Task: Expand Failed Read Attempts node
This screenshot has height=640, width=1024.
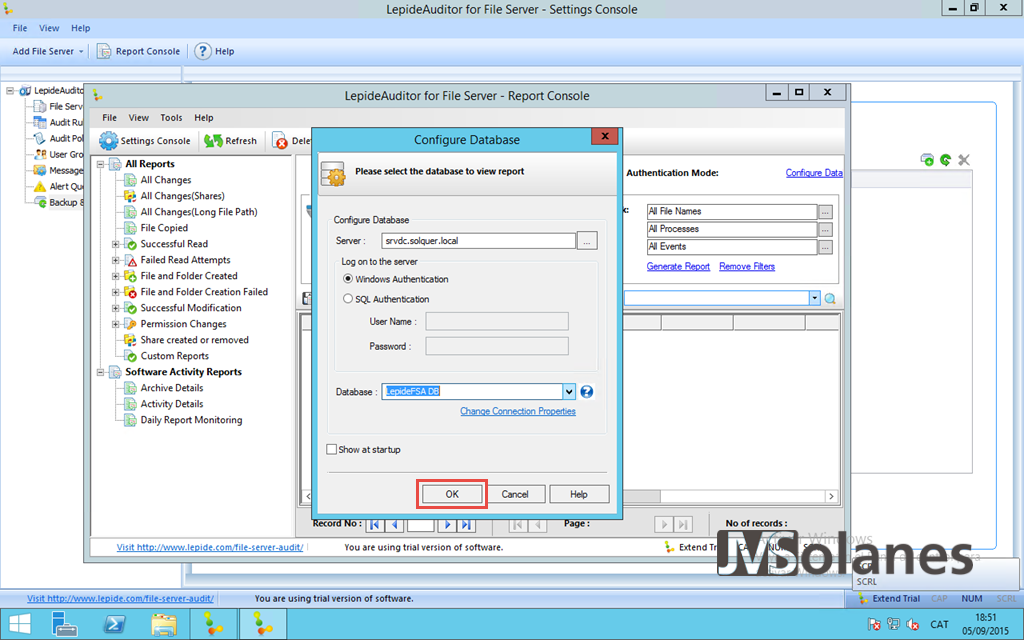Action: coord(116,260)
